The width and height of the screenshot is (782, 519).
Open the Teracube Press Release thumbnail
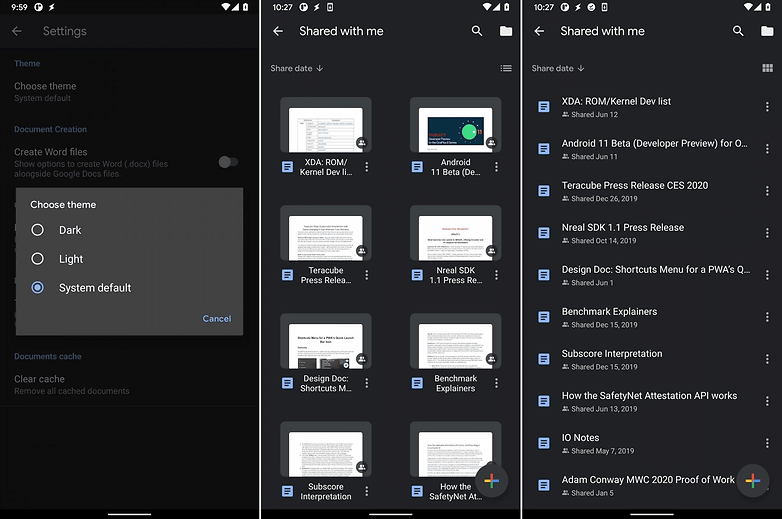[x=326, y=233]
